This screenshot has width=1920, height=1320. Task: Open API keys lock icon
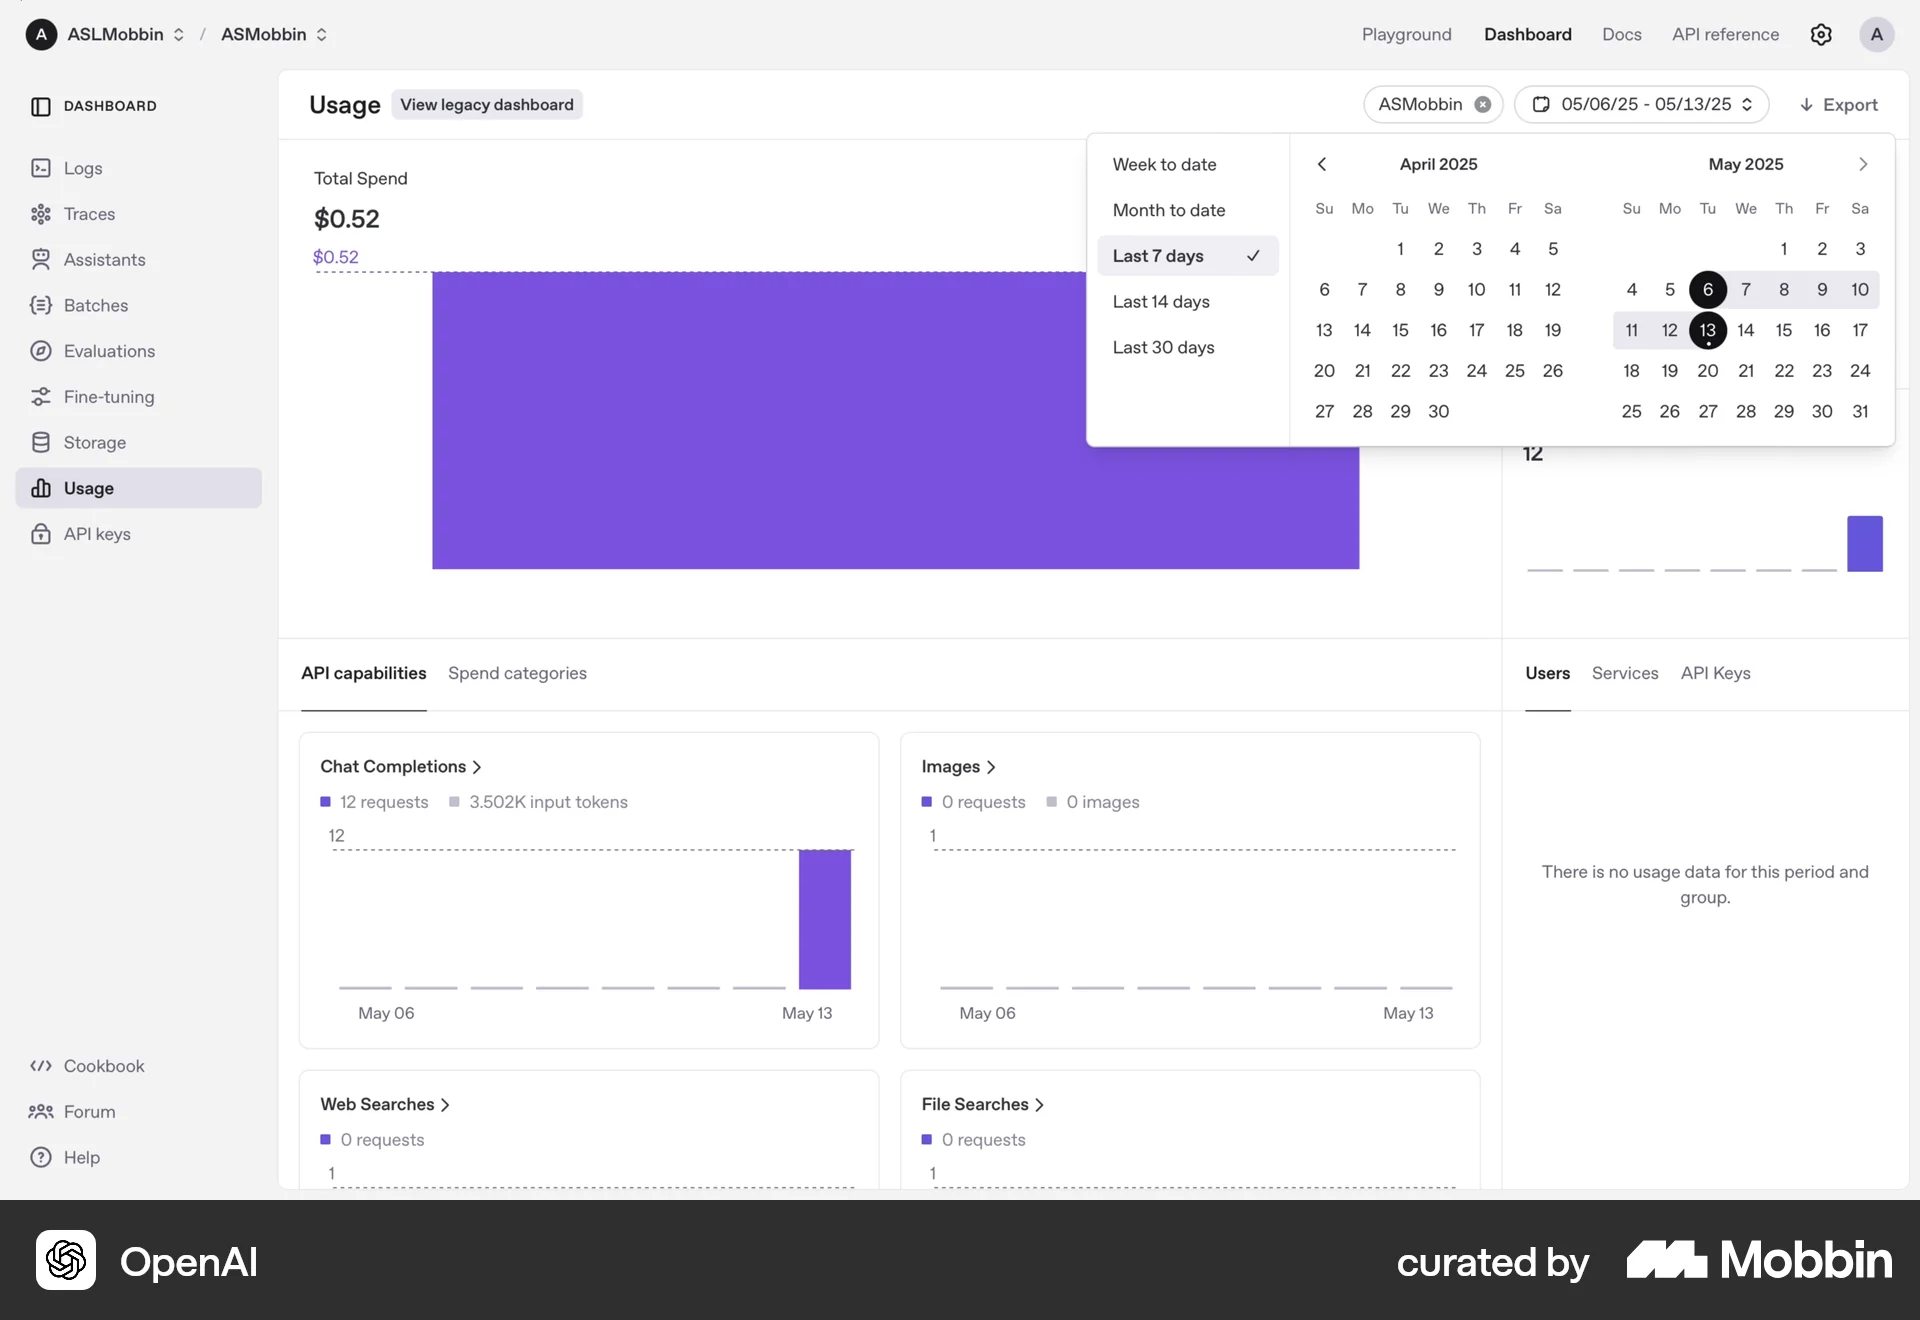(41, 534)
